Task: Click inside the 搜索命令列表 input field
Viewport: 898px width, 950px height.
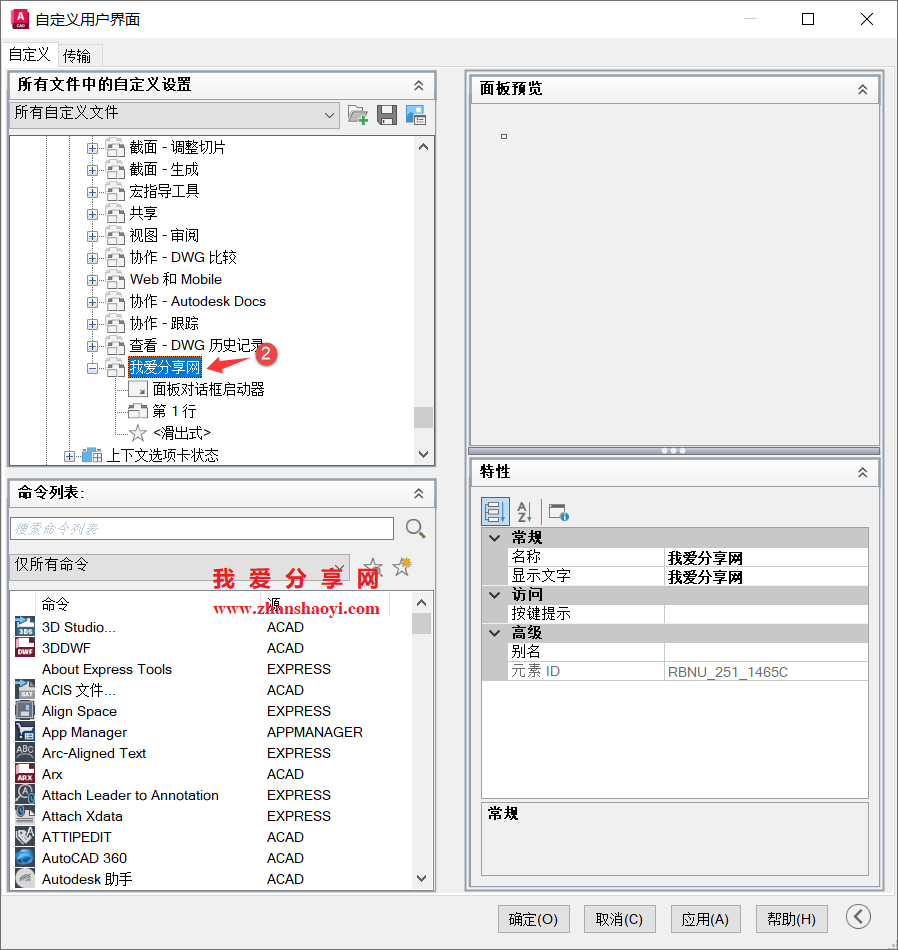Action: (200, 528)
